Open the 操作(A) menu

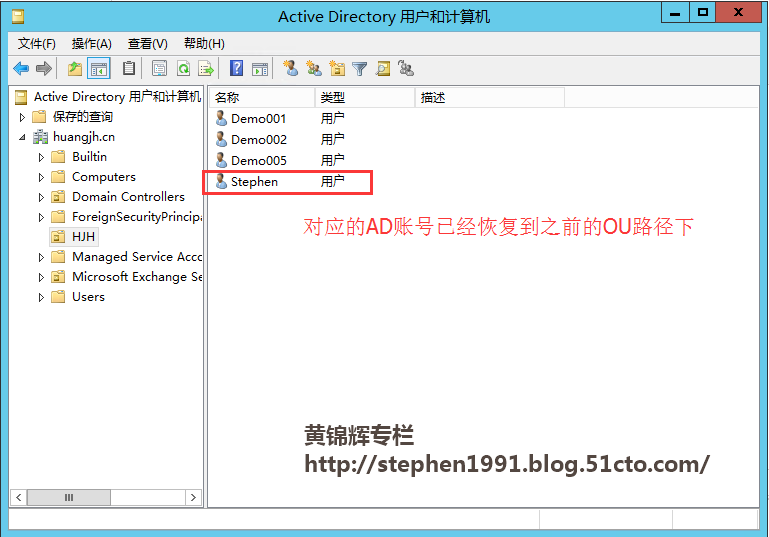tap(92, 44)
